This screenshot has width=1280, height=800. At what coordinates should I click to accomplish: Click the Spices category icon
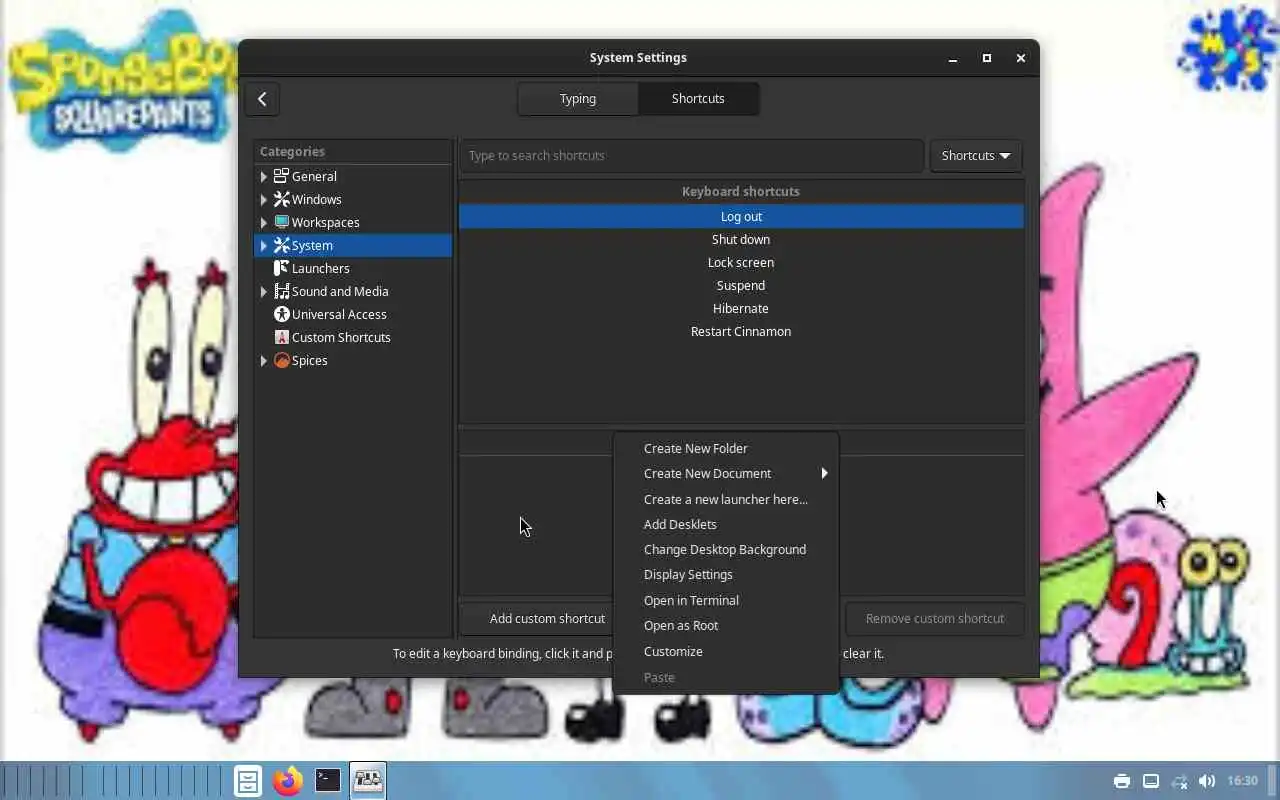(282, 360)
